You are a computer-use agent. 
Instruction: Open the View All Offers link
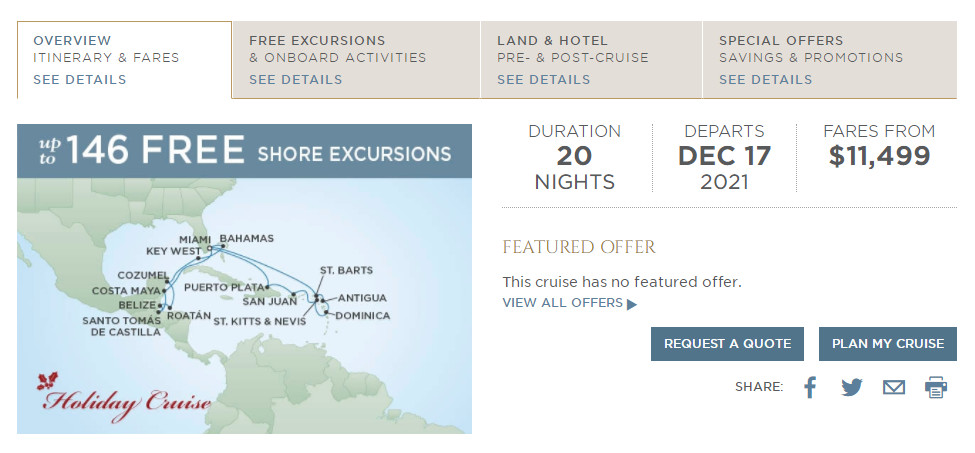562,303
